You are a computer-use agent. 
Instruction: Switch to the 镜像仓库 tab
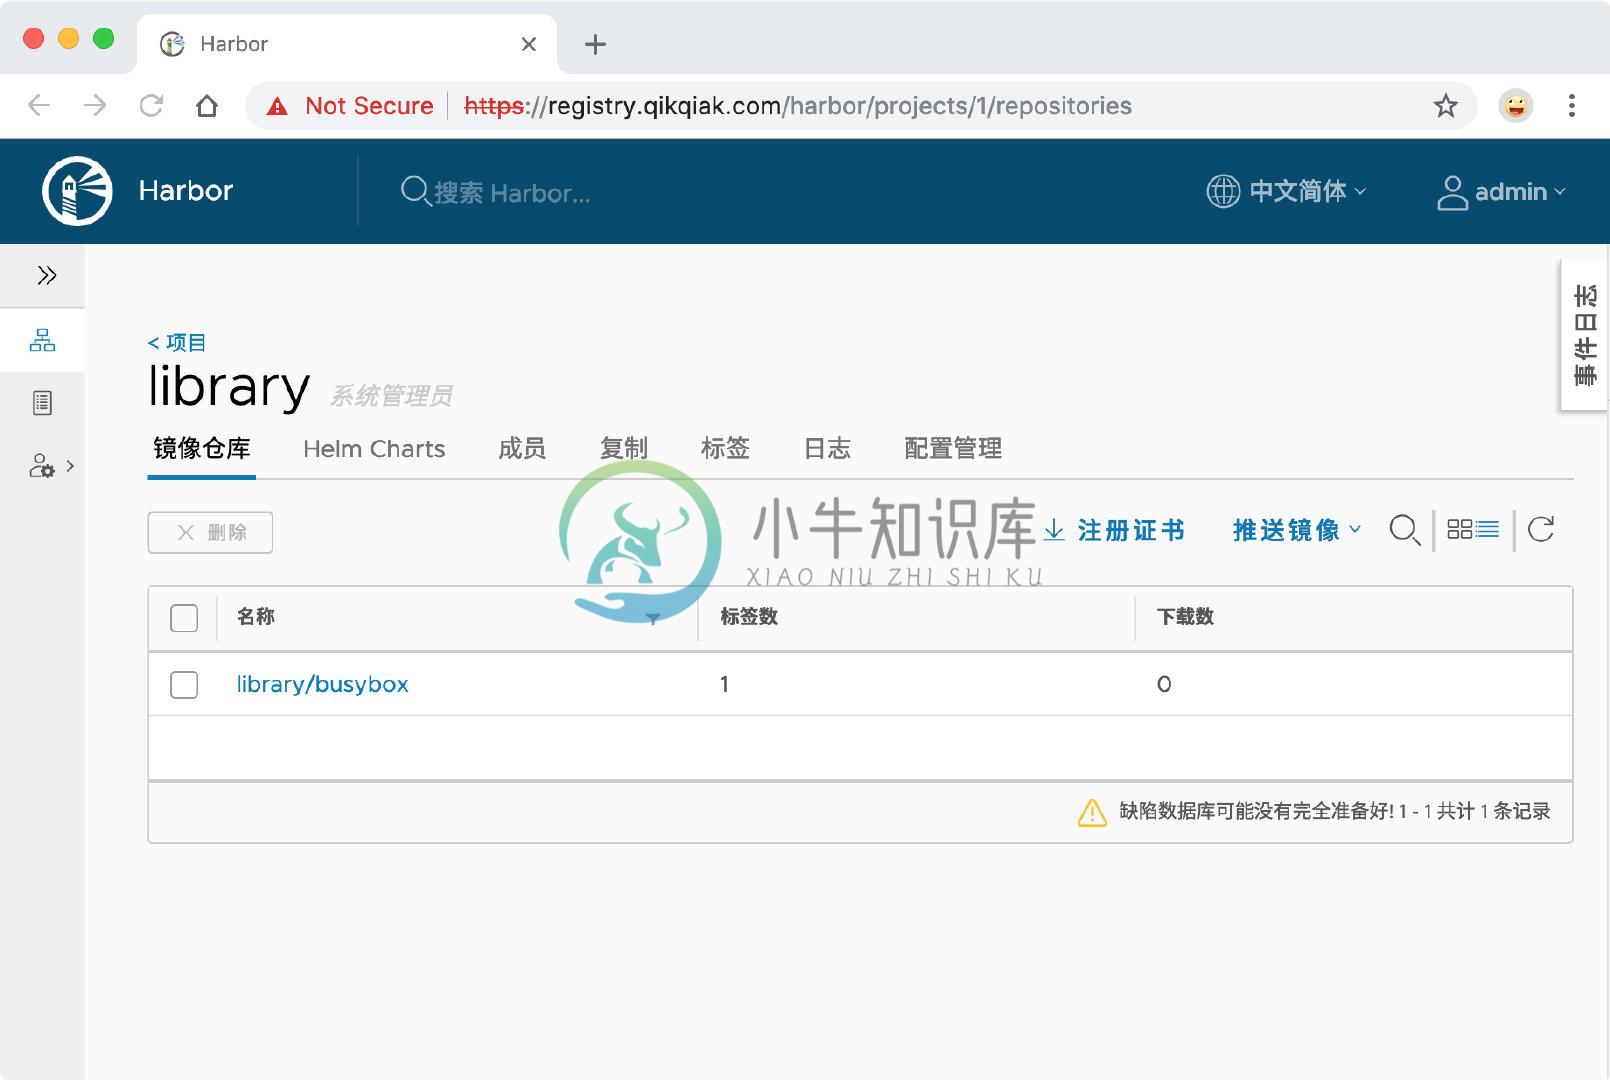pos(202,448)
